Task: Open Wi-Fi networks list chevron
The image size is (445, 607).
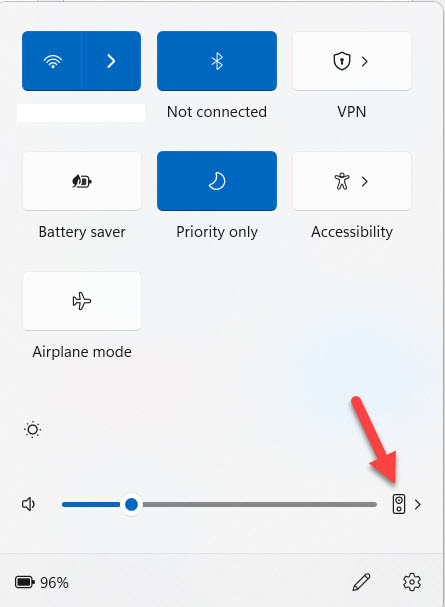Action: coord(111,61)
